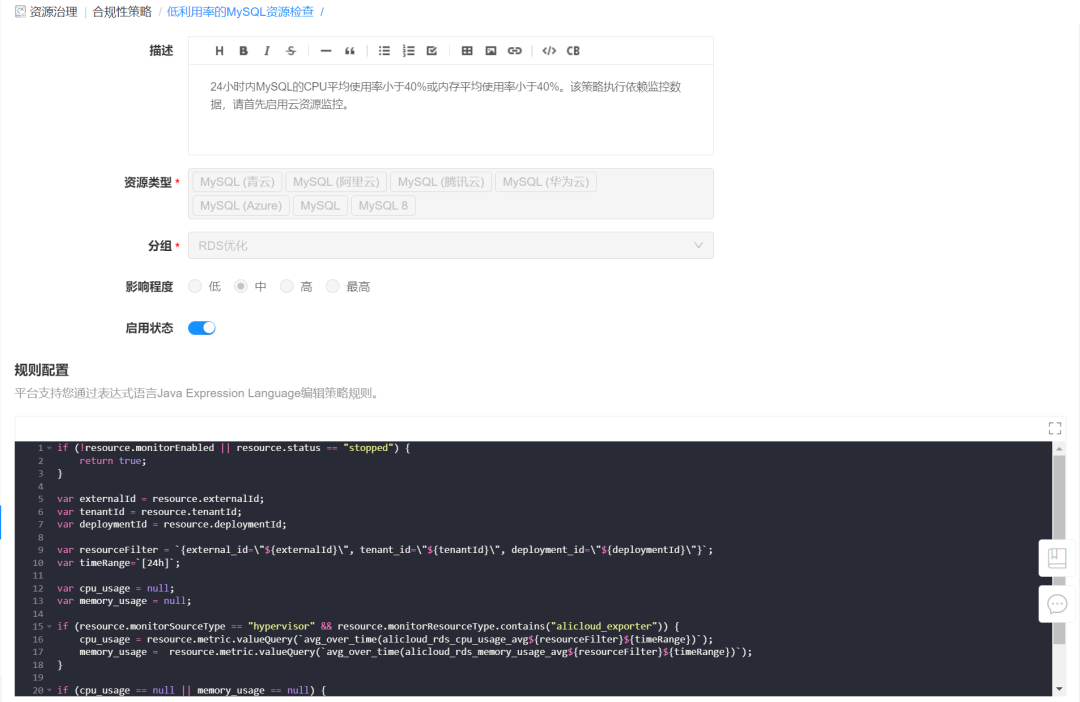
Task: Click 'var memory_usage = null;' line 13
Action: [124, 601]
